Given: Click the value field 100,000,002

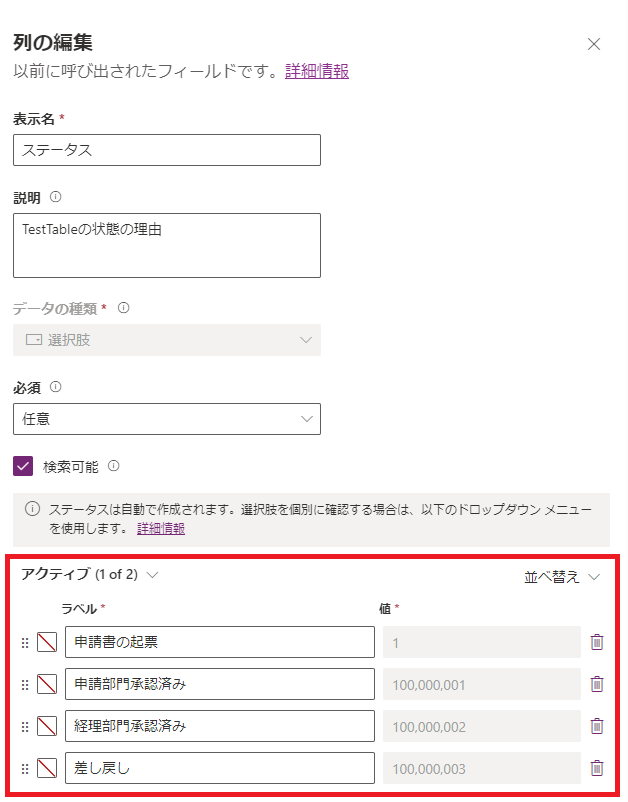Looking at the screenshot, I should click(x=482, y=726).
